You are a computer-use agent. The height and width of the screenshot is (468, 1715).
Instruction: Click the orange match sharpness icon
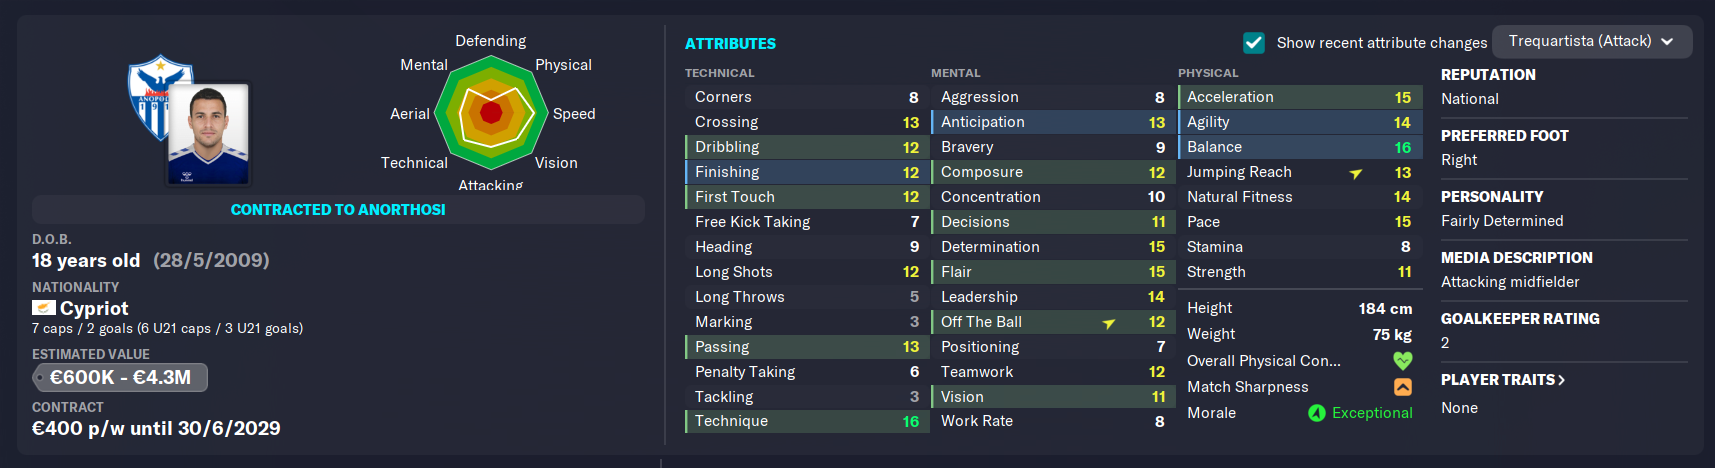[1403, 387]
